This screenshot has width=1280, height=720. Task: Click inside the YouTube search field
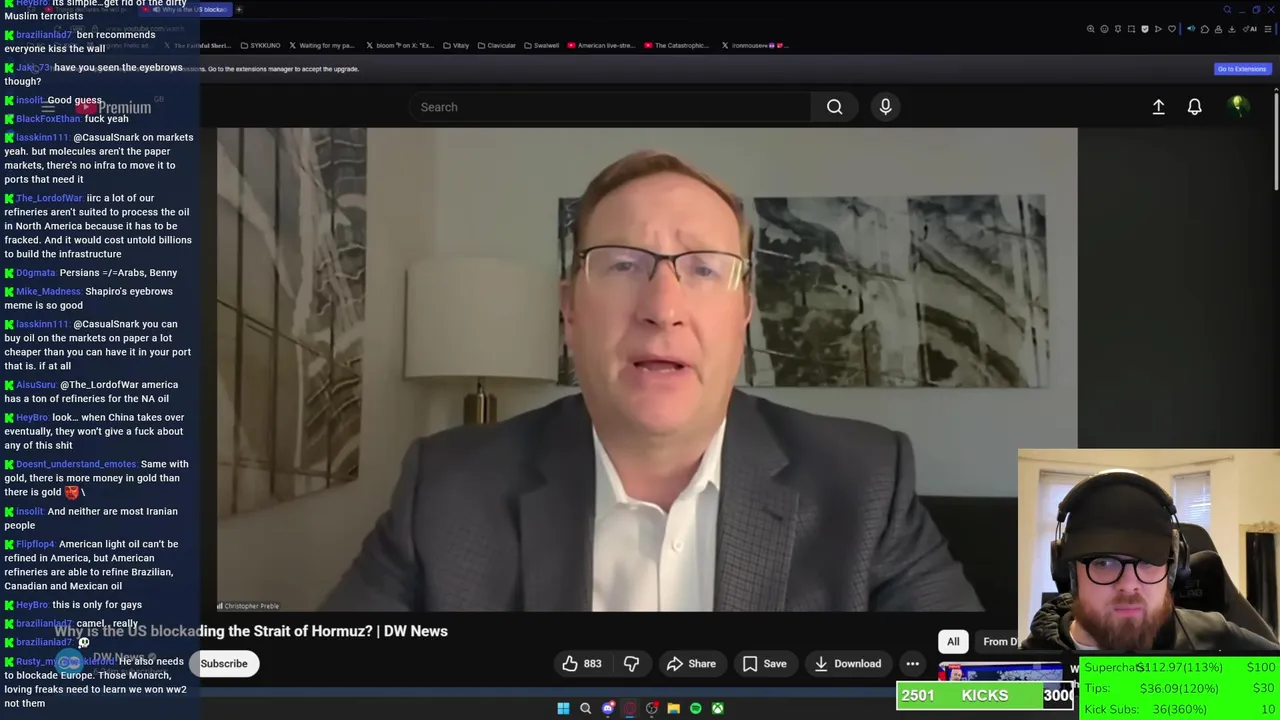coord(610,107)
